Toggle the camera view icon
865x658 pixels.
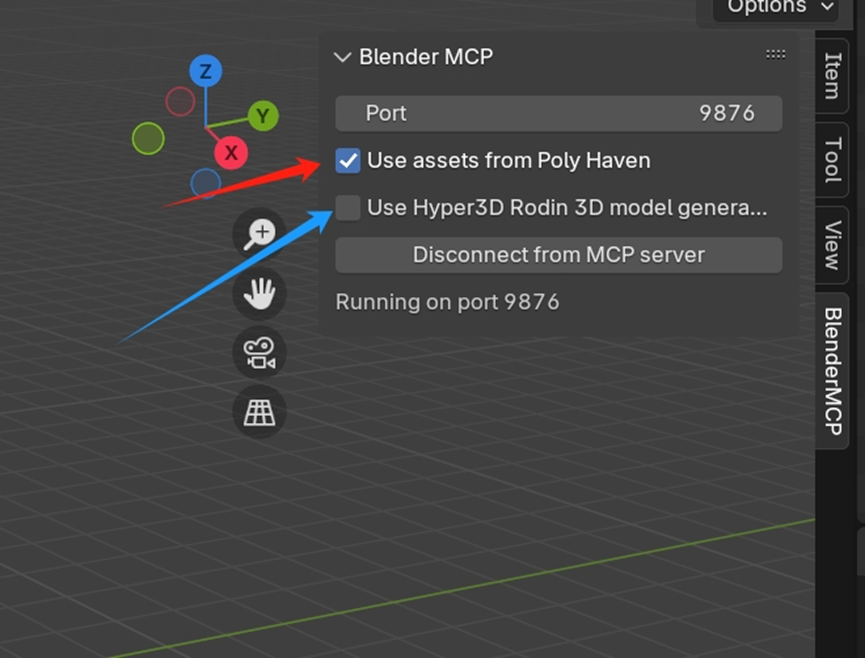259,353
